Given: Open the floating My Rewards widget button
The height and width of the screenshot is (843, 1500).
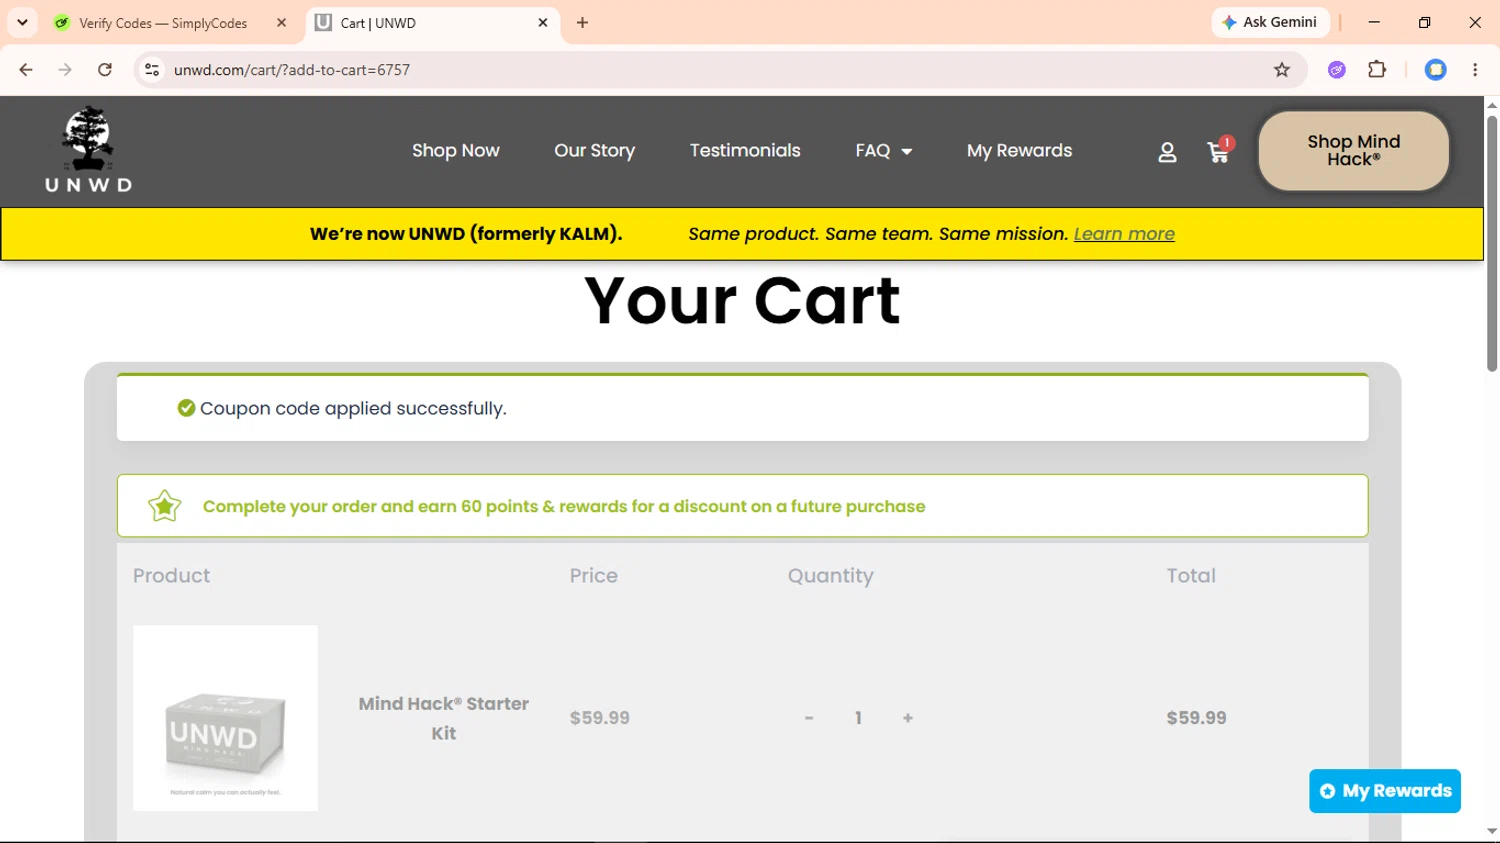Looking at the screenshot, I should [1385, 791].
